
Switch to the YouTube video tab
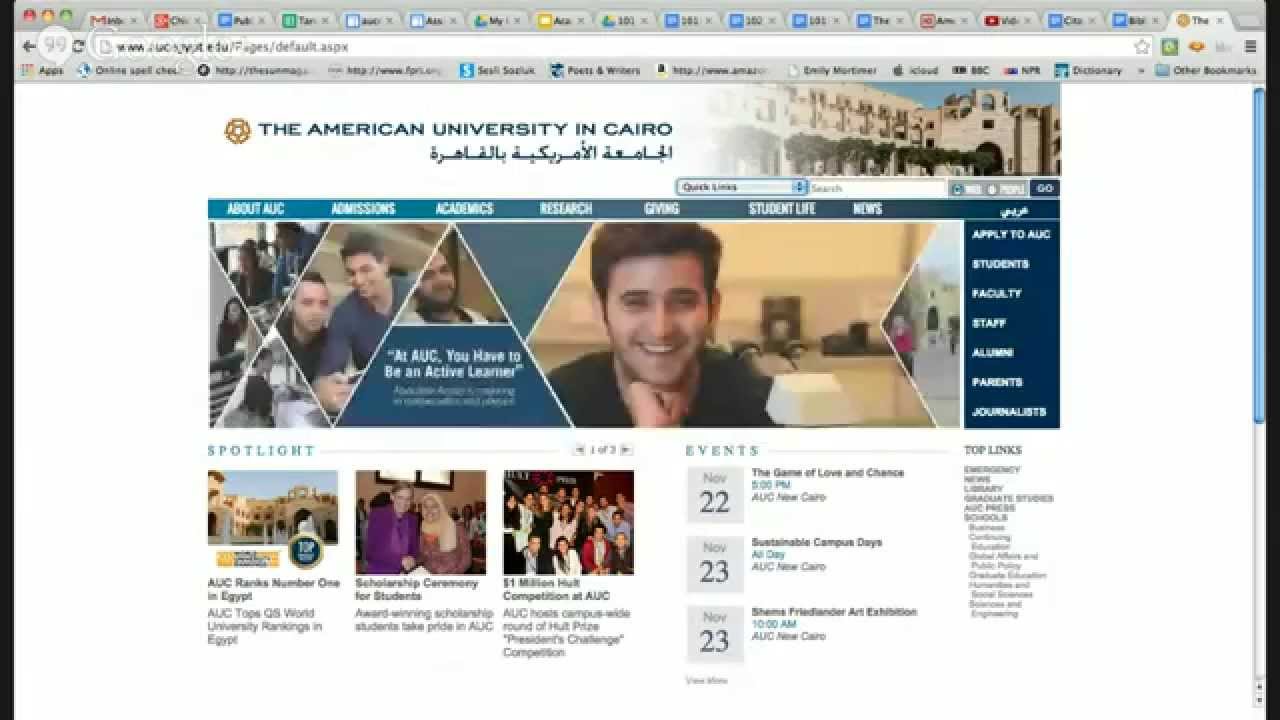[x=1006, y=20]
